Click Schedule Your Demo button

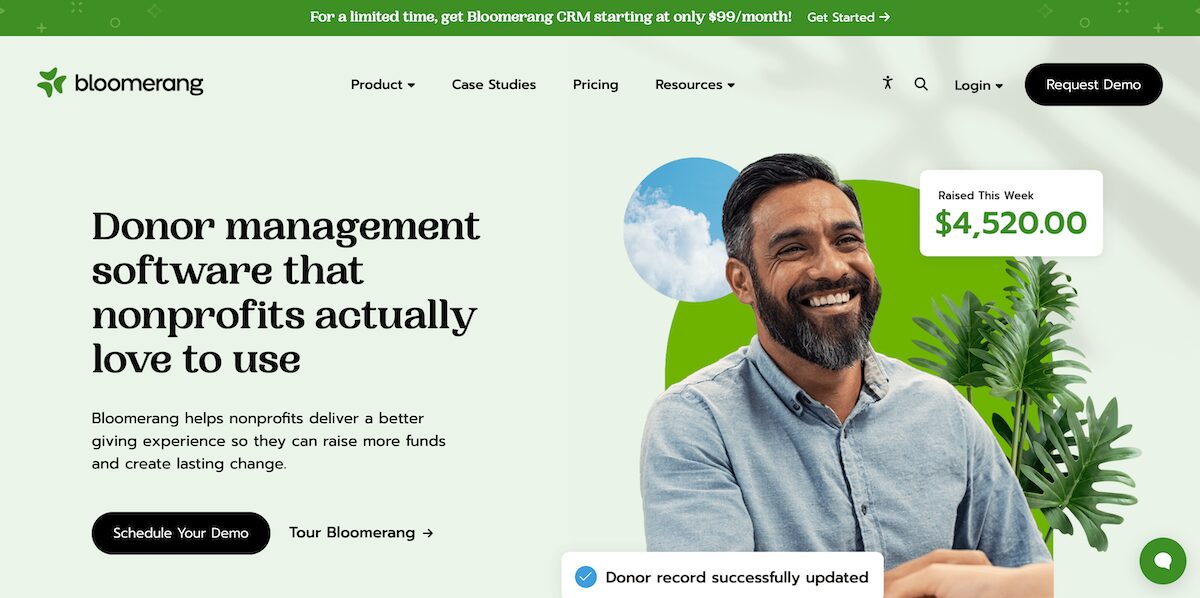click(181, 533)
